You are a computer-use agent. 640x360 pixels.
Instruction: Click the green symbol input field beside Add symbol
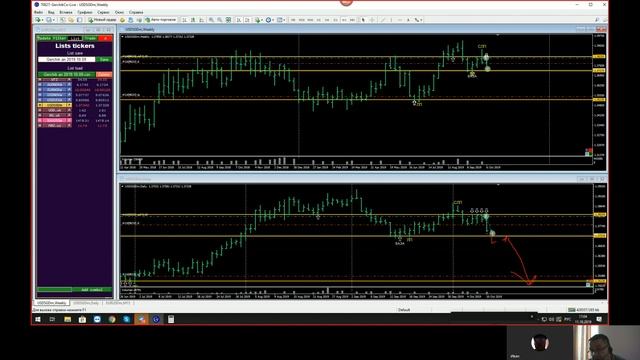click(54, 290)
